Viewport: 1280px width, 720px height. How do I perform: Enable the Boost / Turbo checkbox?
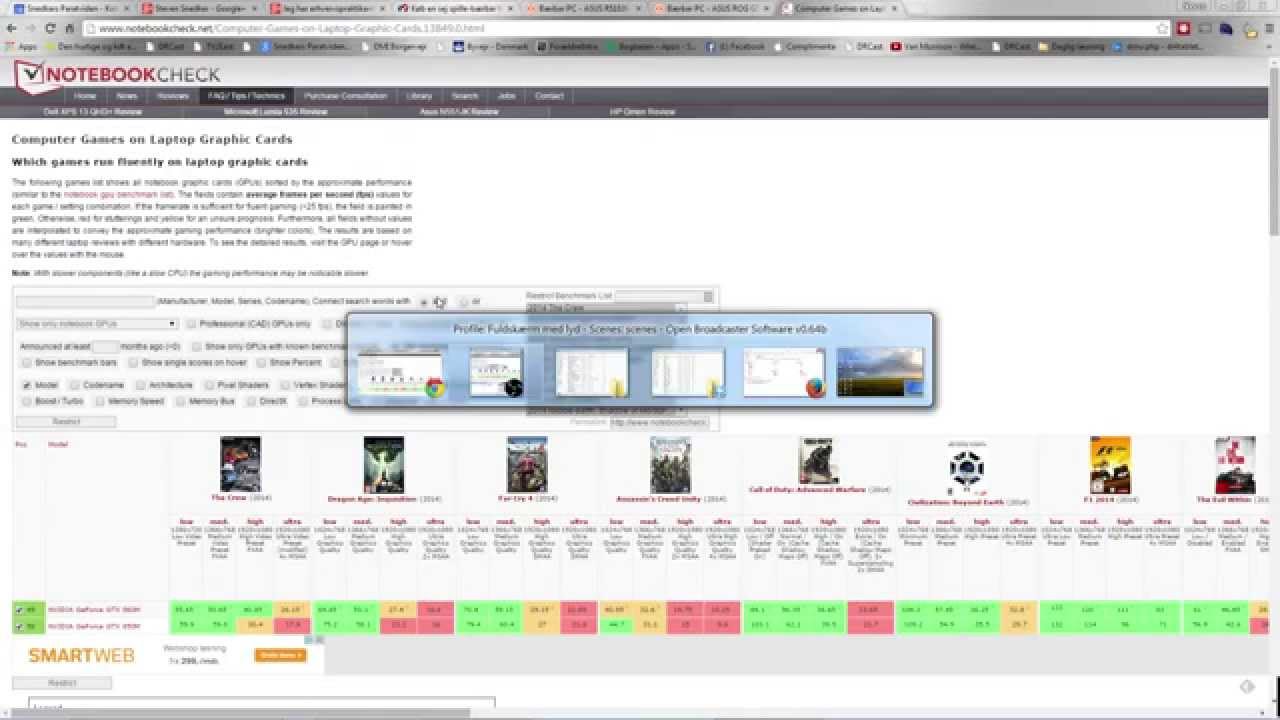(26, 402)
